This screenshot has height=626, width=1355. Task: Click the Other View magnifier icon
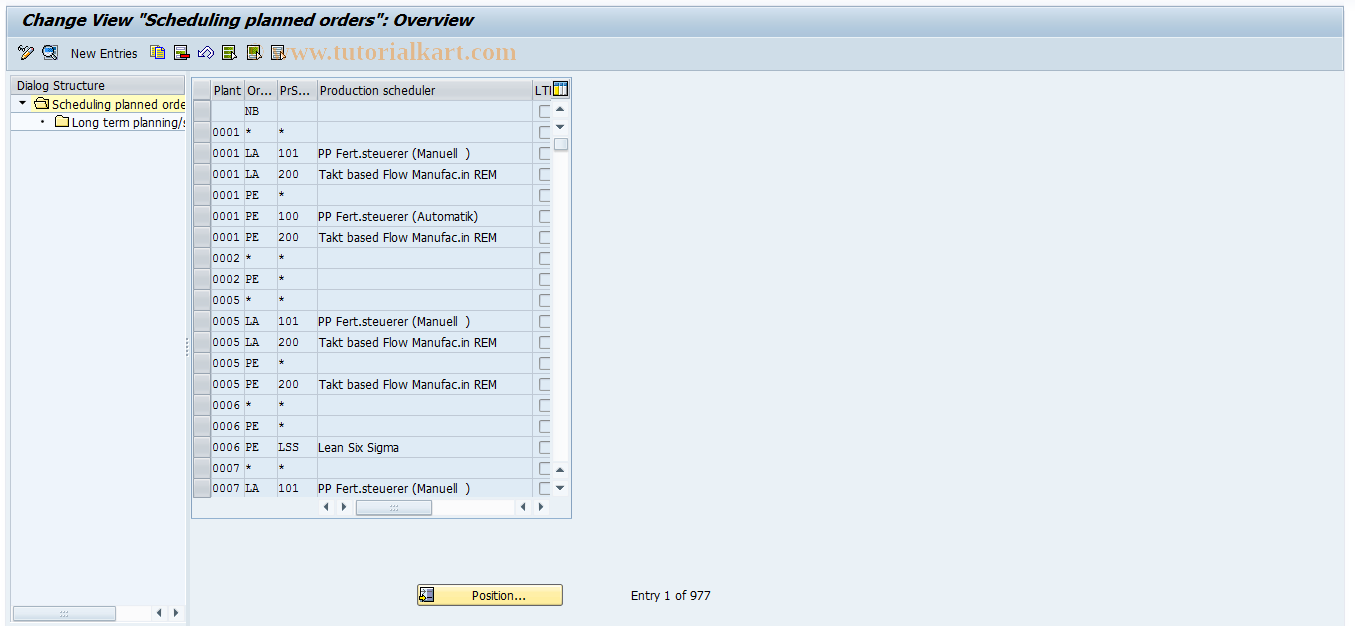[x=50, y=53]
